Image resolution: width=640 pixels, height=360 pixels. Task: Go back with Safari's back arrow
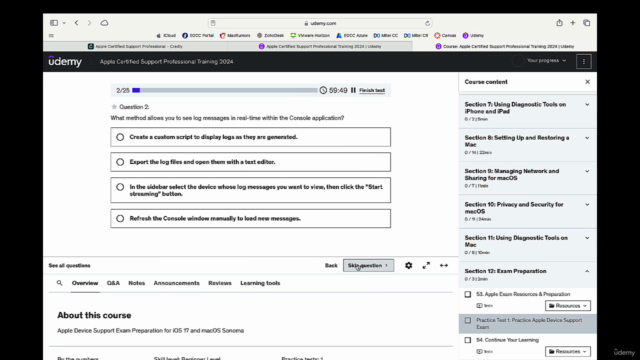(76, 23)
